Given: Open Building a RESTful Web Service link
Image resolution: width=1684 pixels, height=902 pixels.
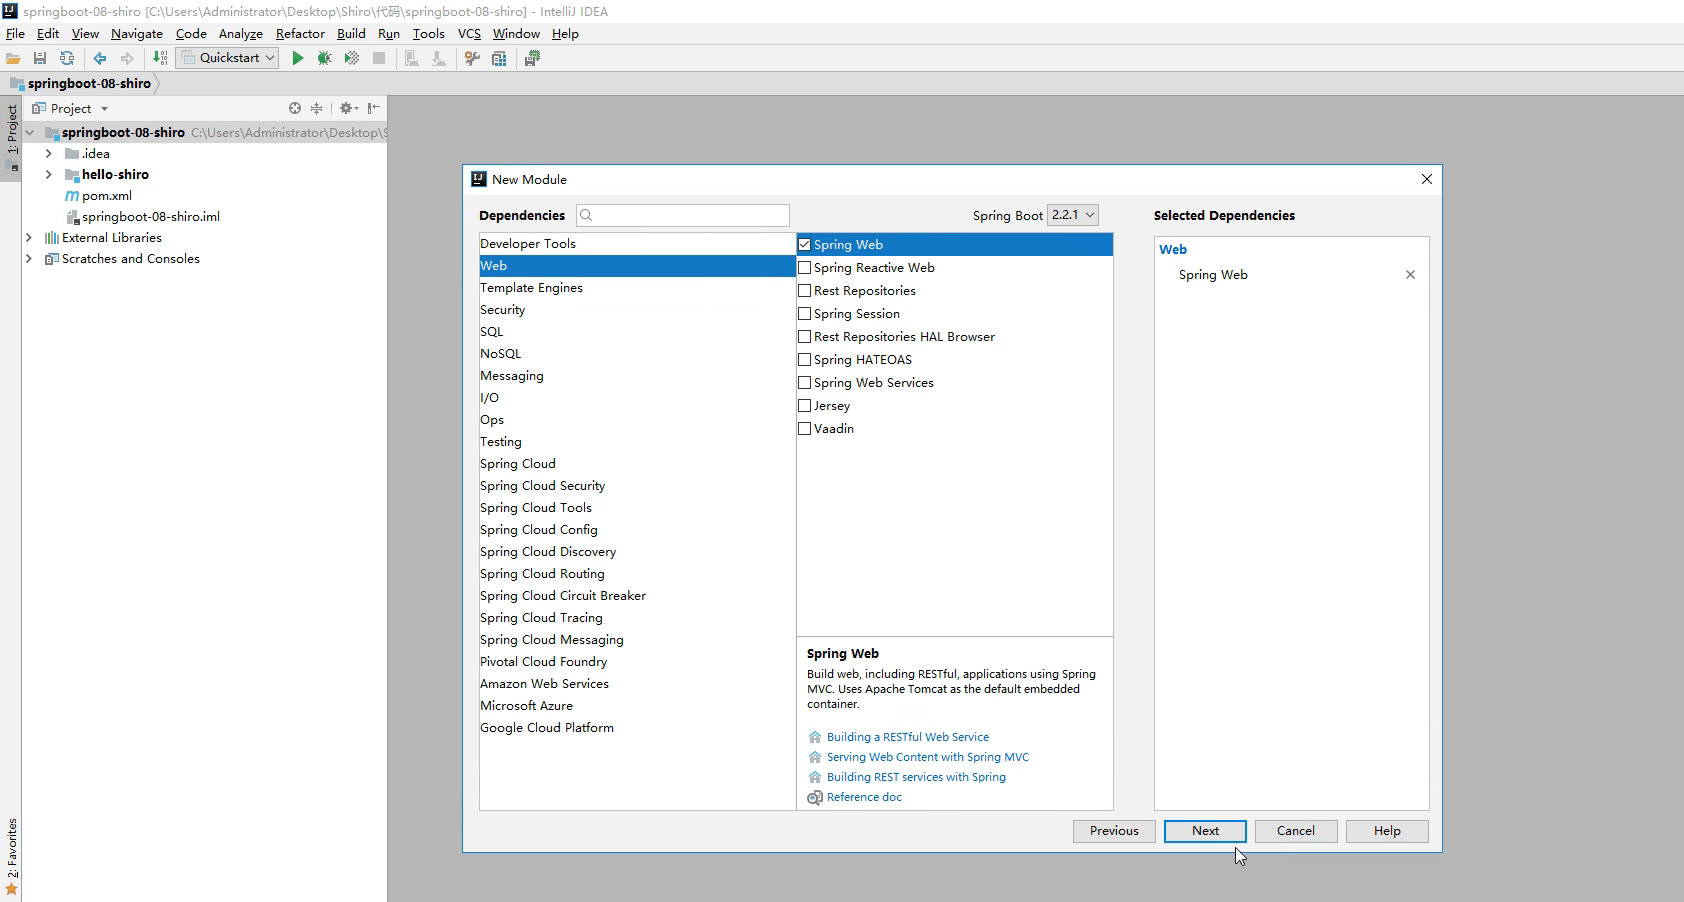Looking at the screenshot, I should (907, 737).
